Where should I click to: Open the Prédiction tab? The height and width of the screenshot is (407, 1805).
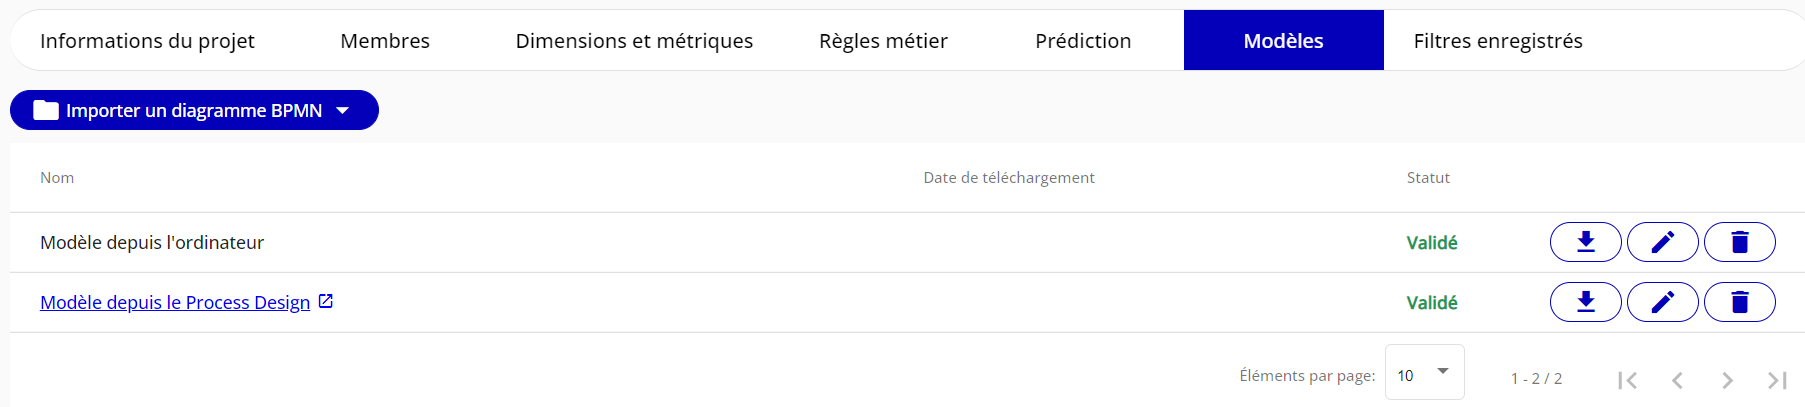point(1083,41)
